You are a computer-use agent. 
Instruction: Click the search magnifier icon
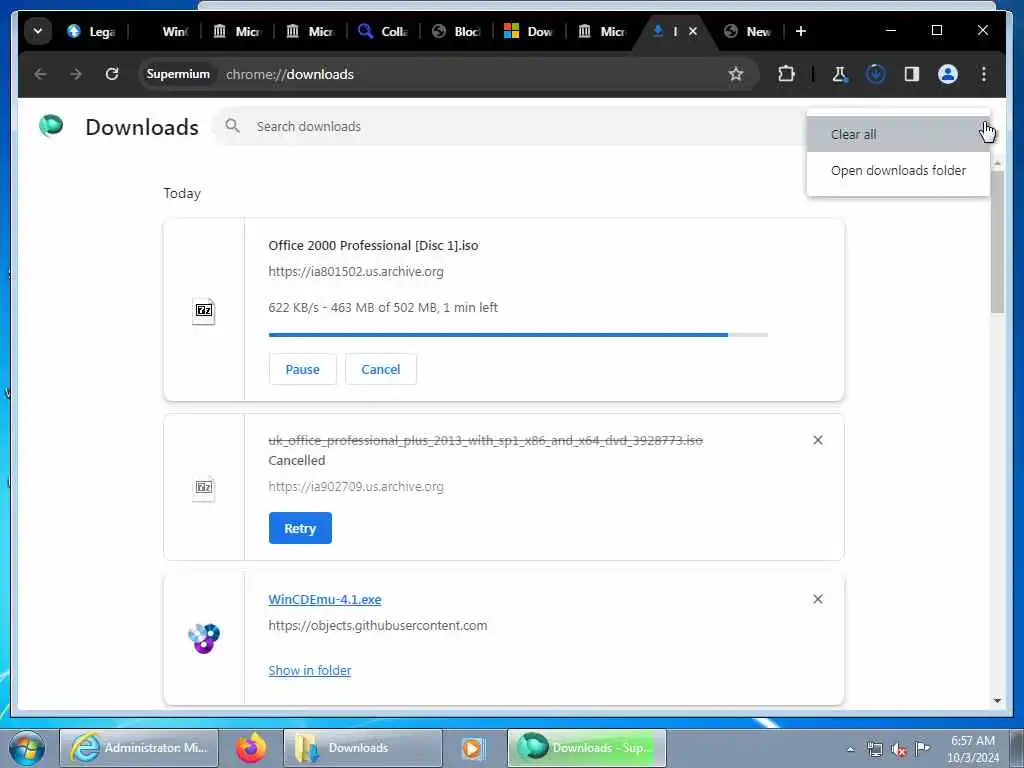[x=232, y=126]
